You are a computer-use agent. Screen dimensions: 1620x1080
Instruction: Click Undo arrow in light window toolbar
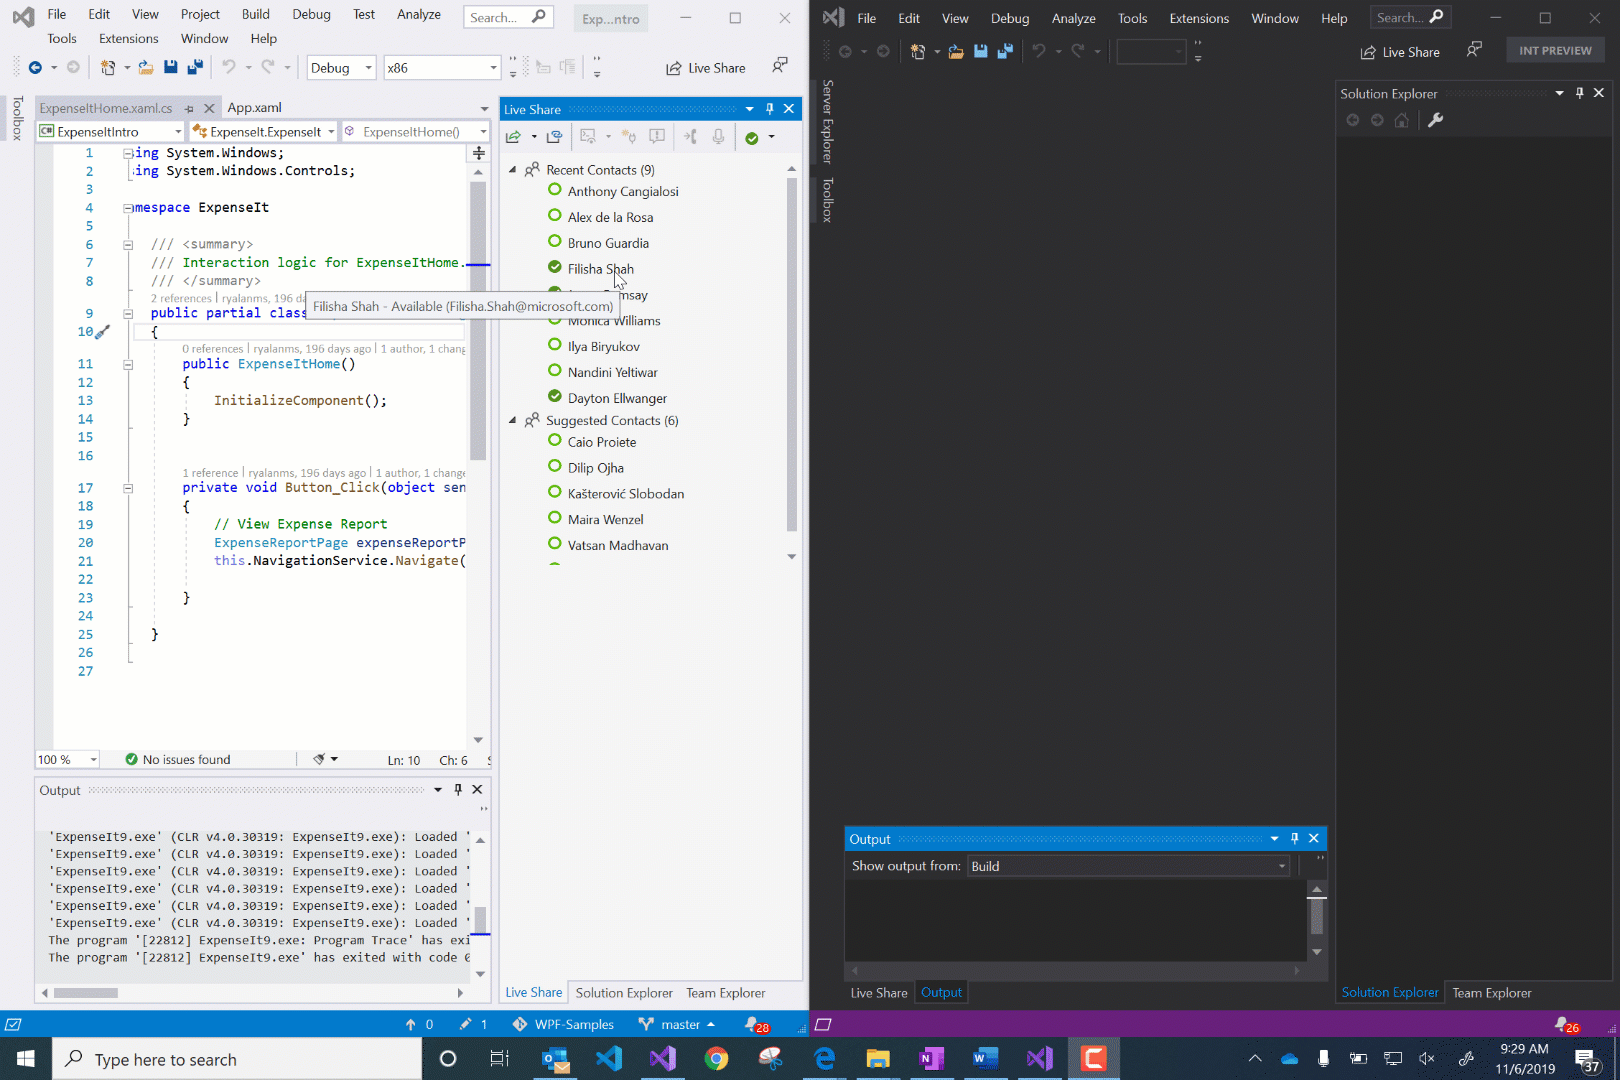(229, 67)
